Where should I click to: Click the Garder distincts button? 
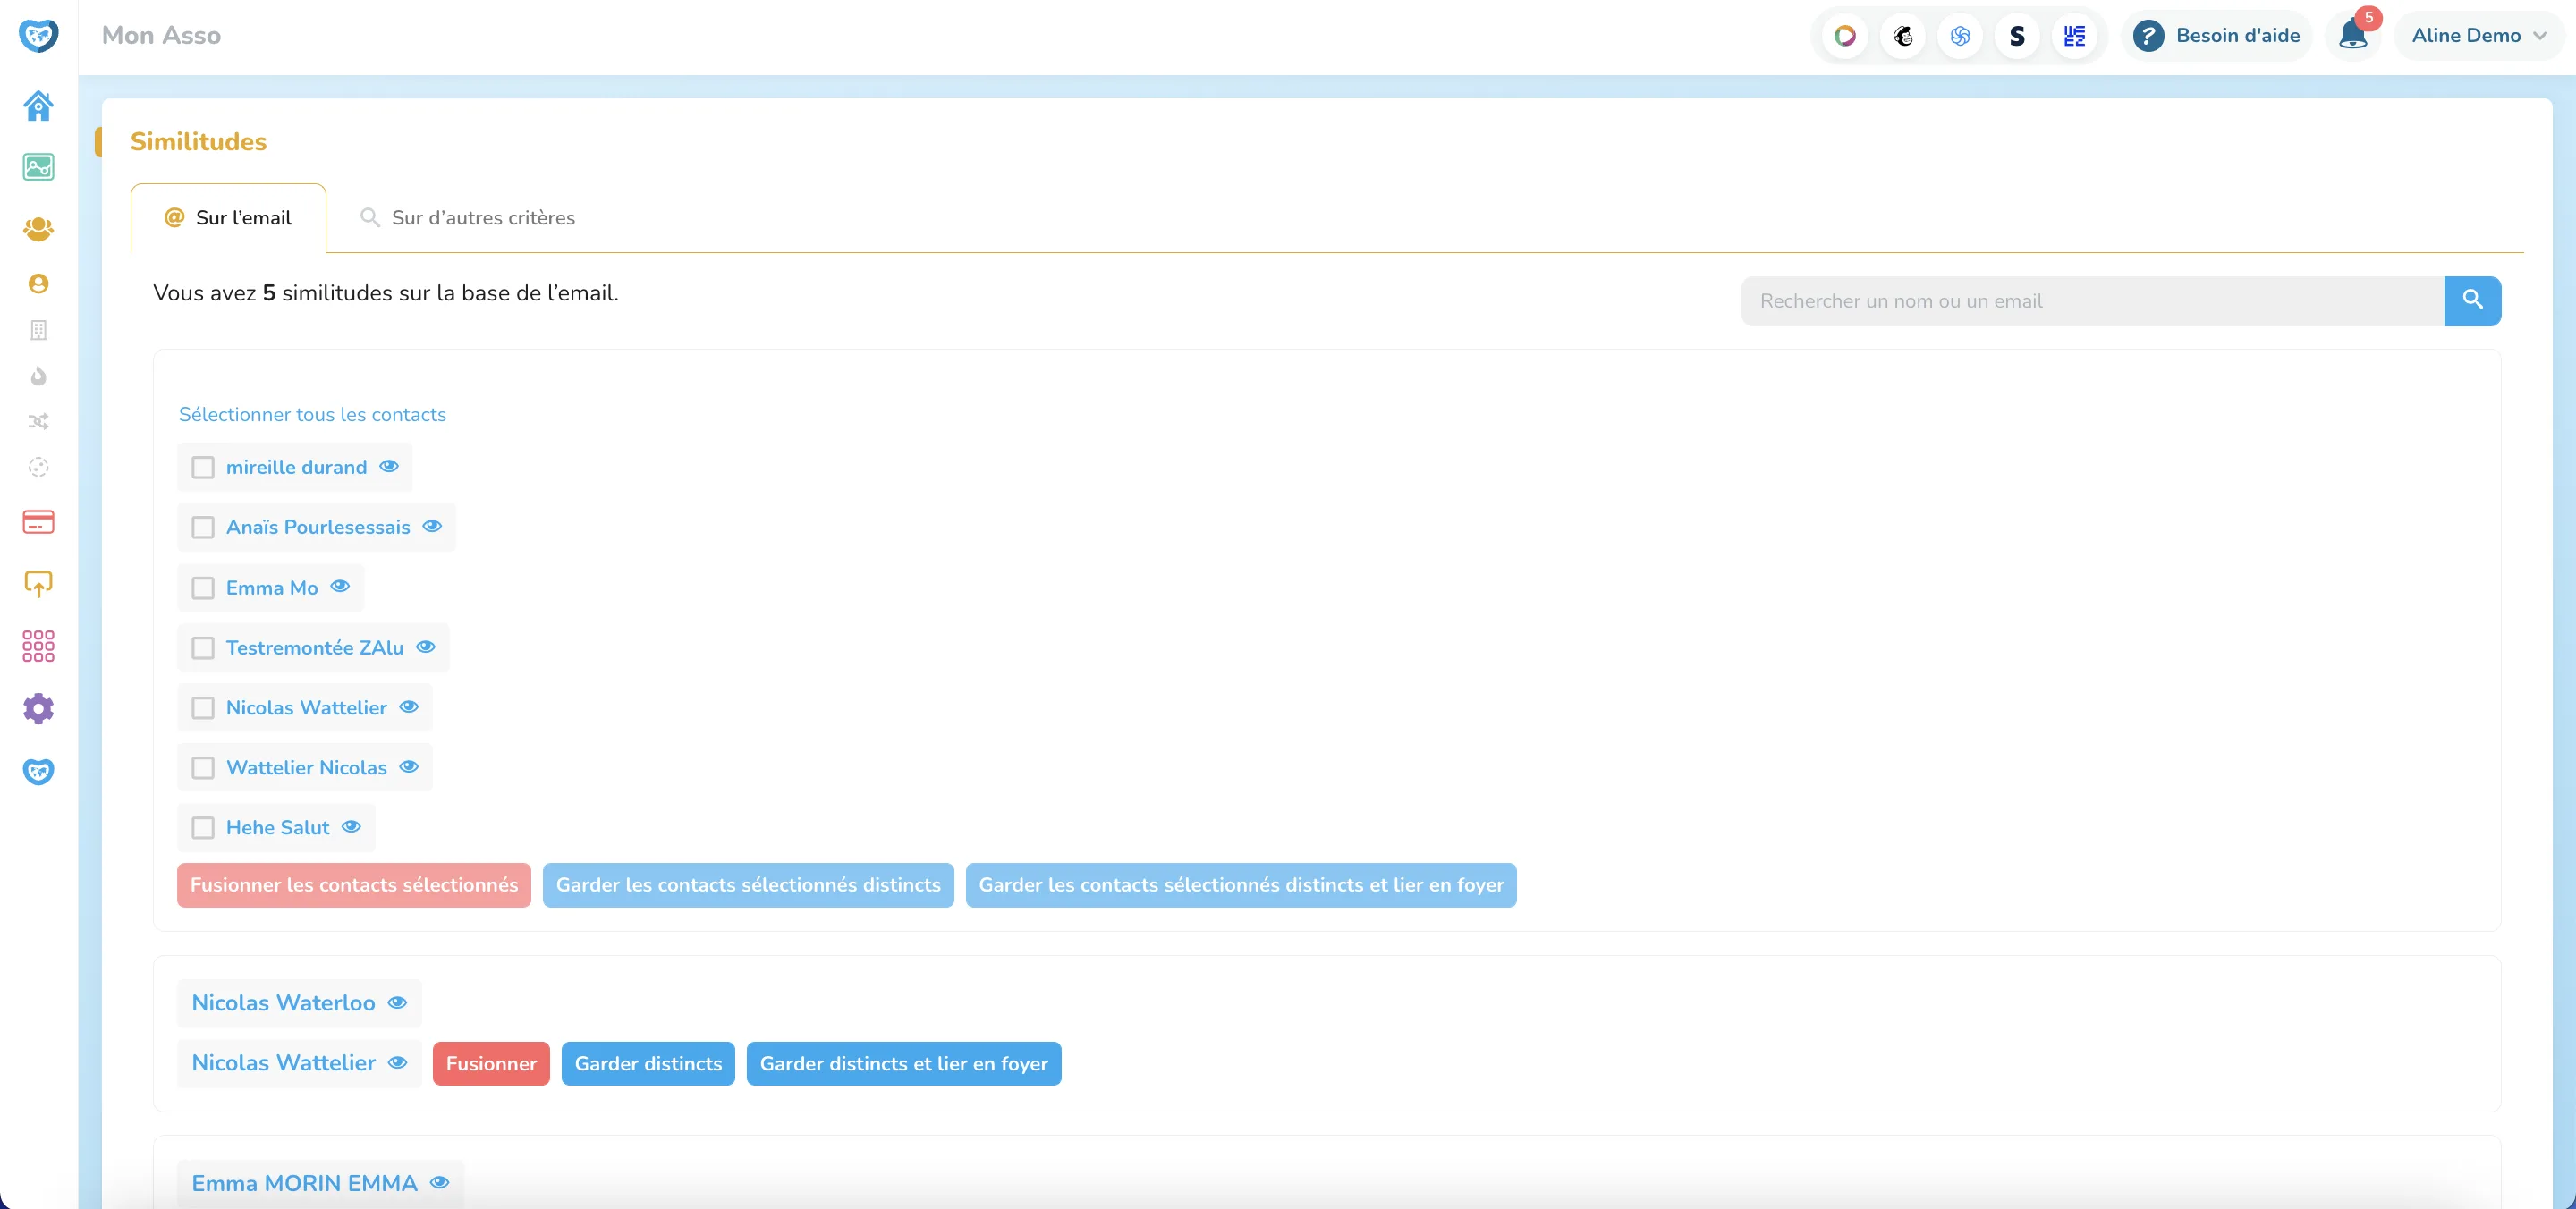coord(648,1064)
